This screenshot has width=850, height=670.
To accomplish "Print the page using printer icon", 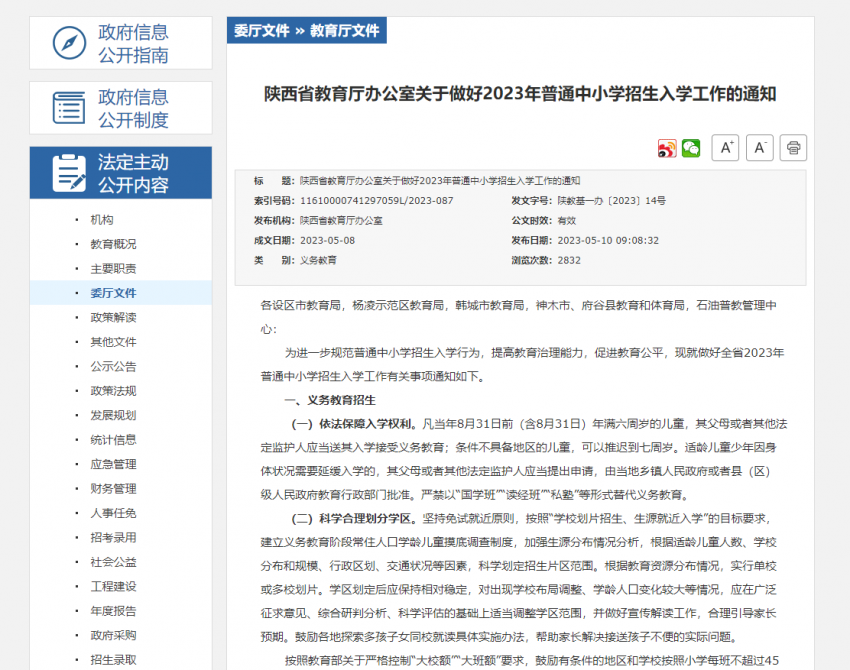I will [x=793, y=148].
